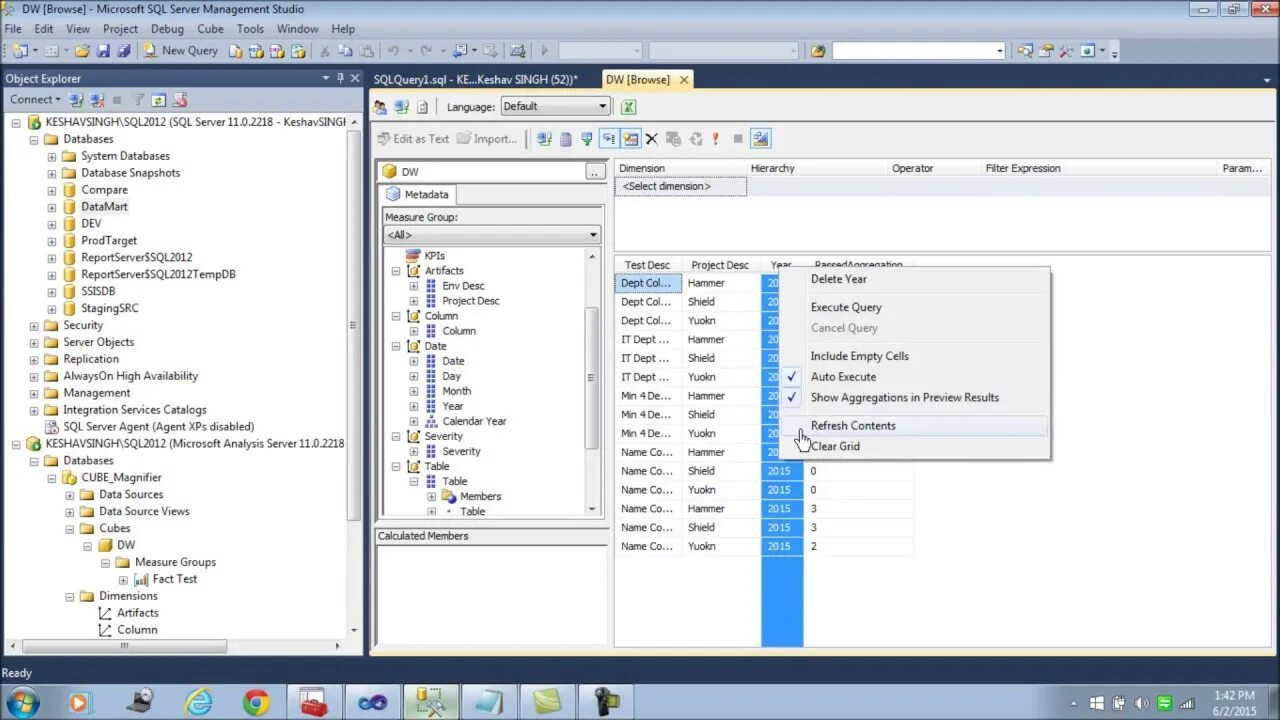Click the Connect button in Object Explorer
This screenshot has width=1280, height=720.
(35, 100)
